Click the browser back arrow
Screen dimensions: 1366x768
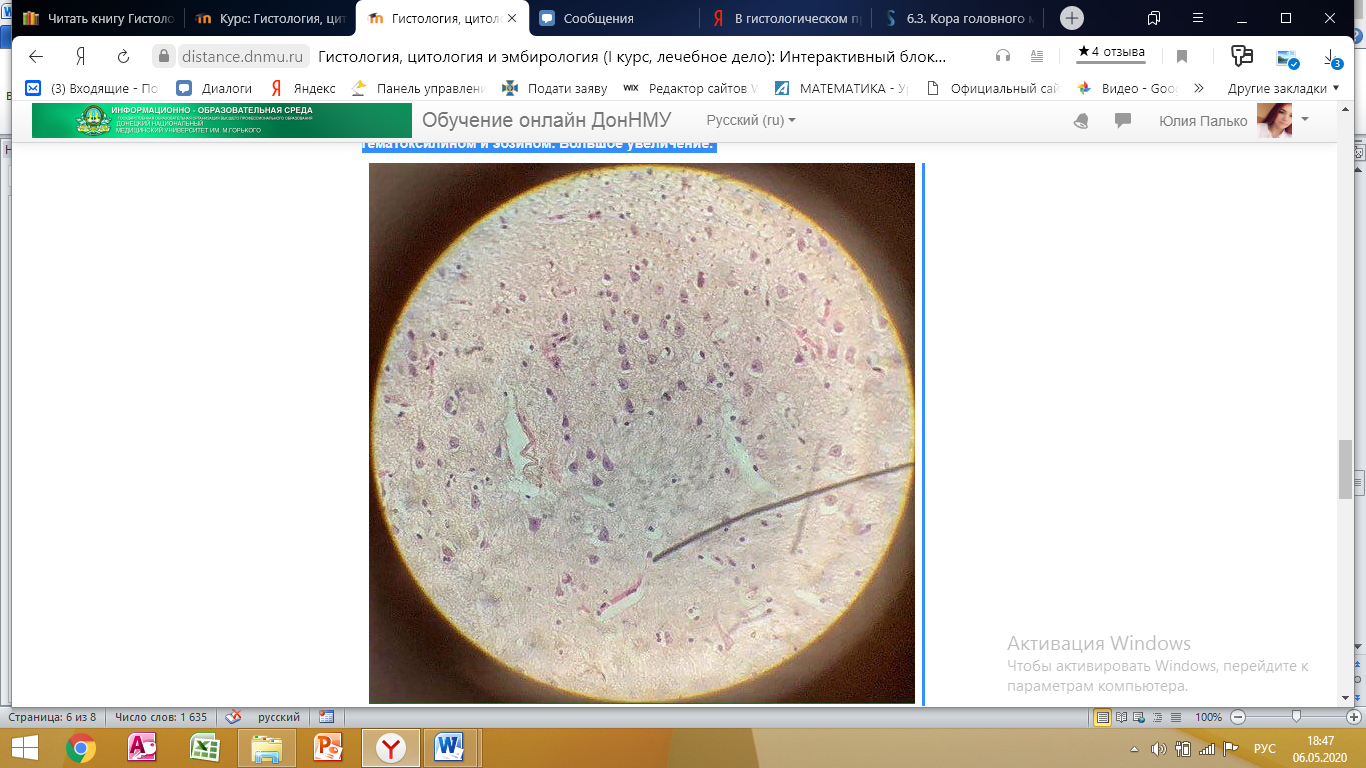(x=36, y=56)
